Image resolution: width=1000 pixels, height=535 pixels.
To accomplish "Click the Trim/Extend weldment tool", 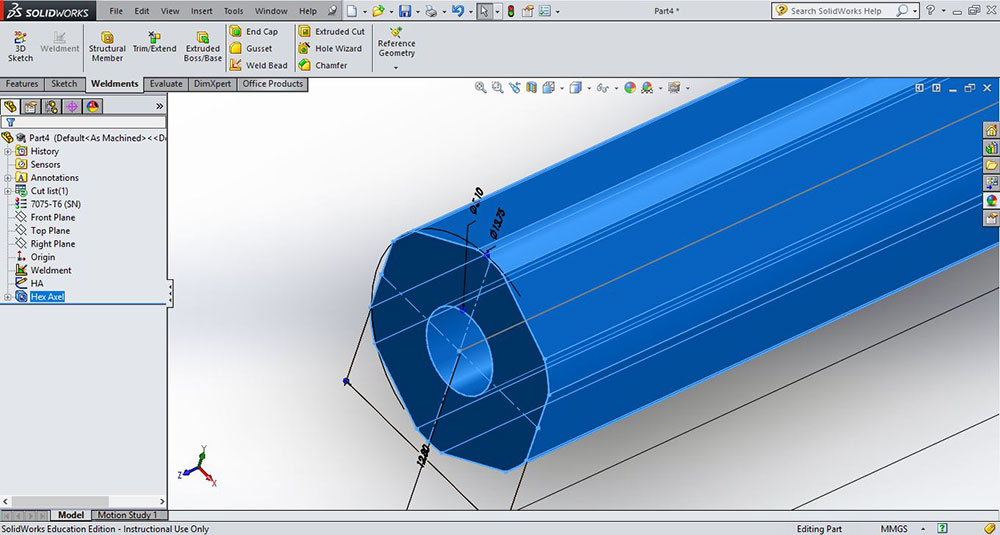I will (x=154, y=41).
